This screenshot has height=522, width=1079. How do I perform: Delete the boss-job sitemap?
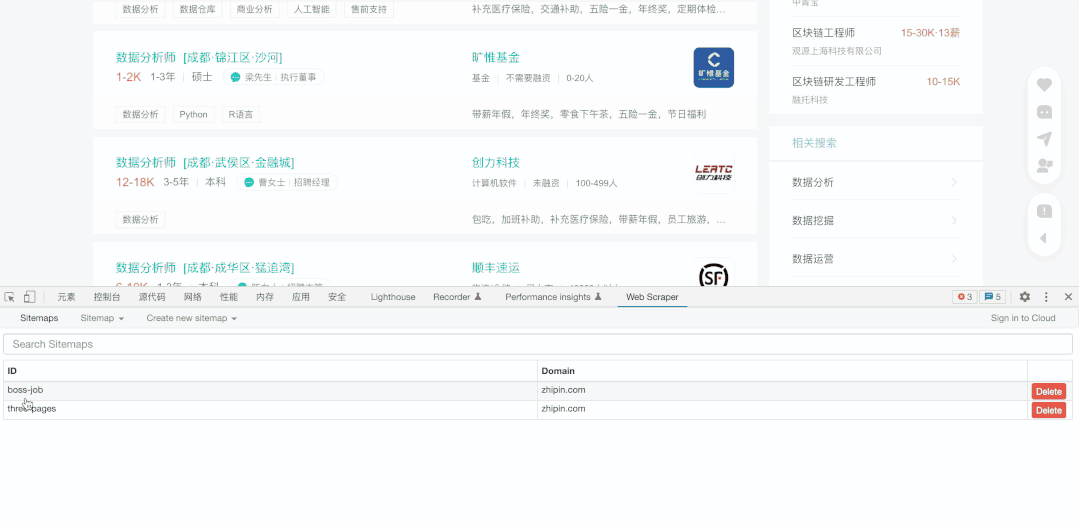click(x=1048, y=391)
